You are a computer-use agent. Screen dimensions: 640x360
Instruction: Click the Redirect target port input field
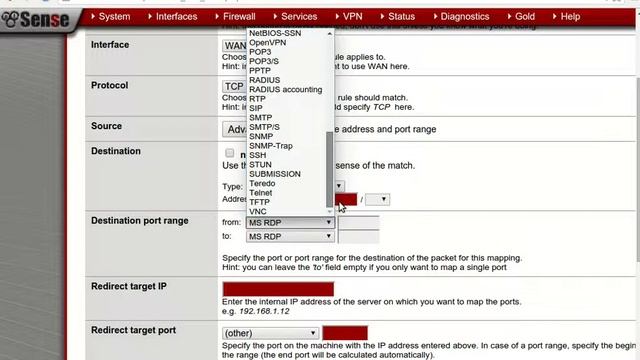pos(345,333)
